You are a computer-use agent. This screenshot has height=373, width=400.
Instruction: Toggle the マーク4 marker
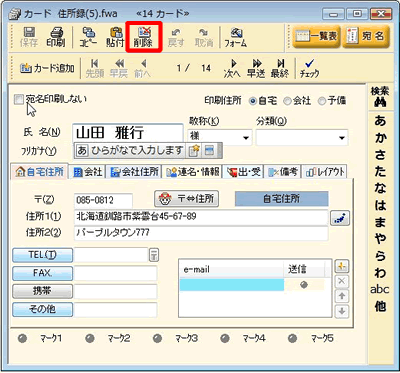click(x=225, y=339)
